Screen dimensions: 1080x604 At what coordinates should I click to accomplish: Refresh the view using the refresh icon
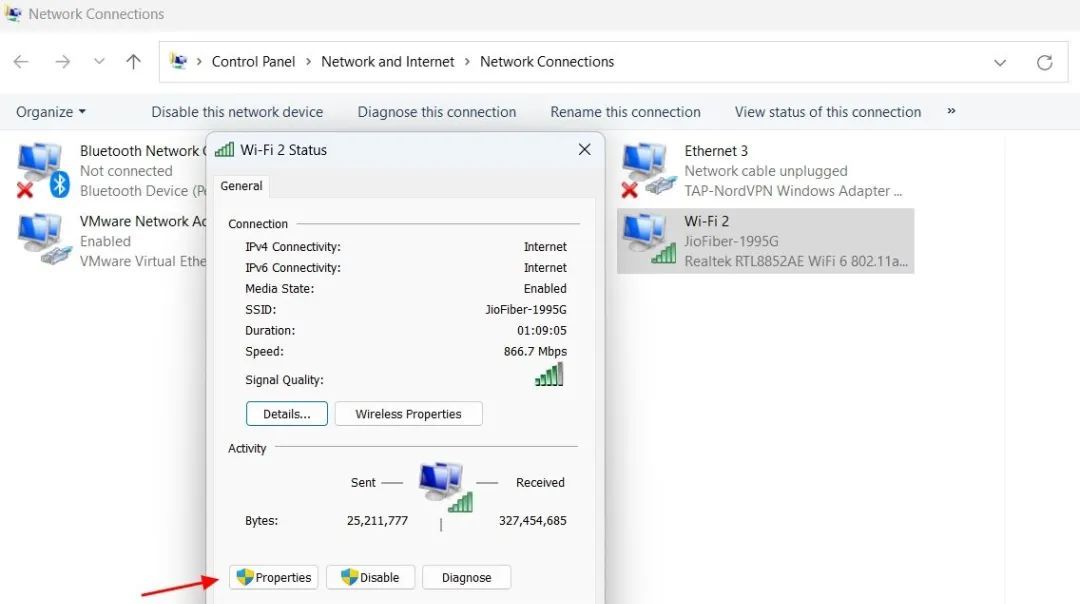point(1044,61)
